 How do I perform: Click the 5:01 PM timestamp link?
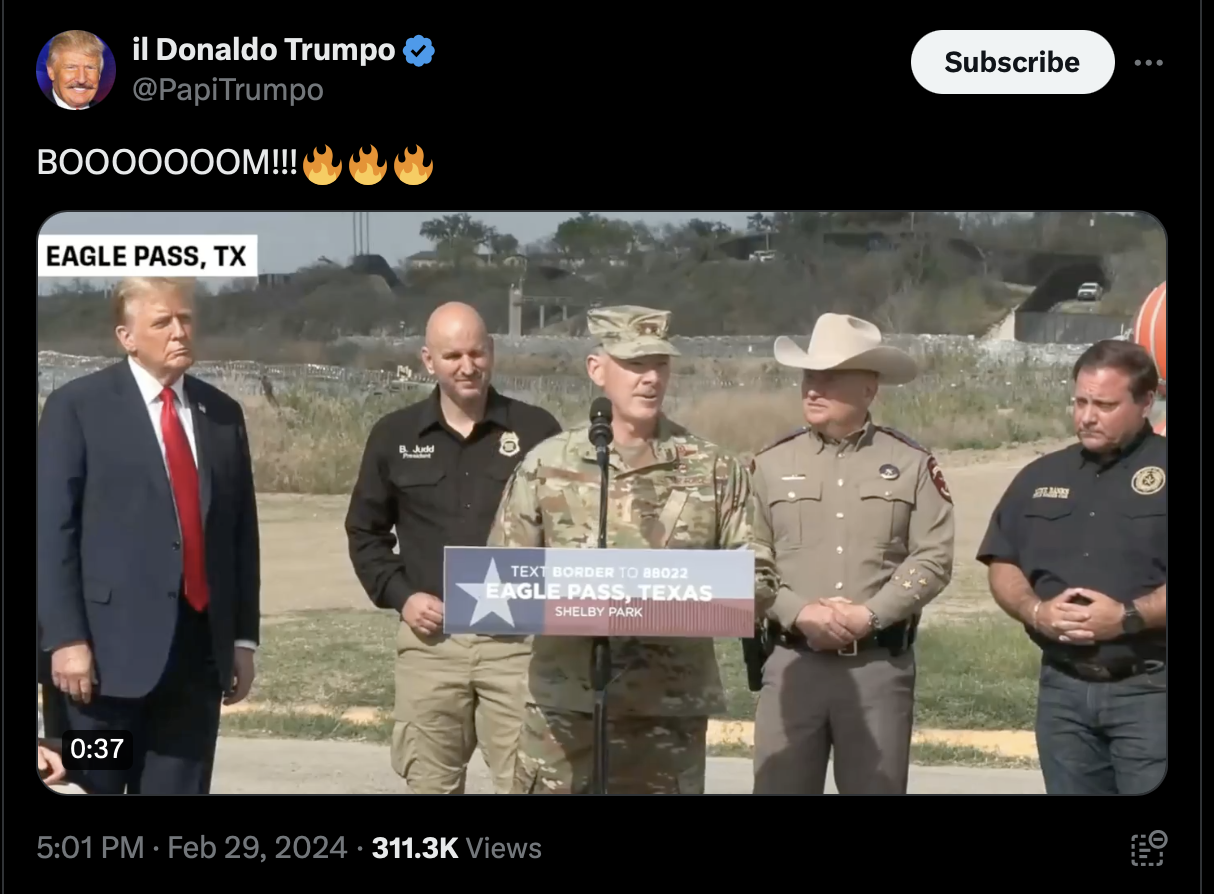coord(91,848)
